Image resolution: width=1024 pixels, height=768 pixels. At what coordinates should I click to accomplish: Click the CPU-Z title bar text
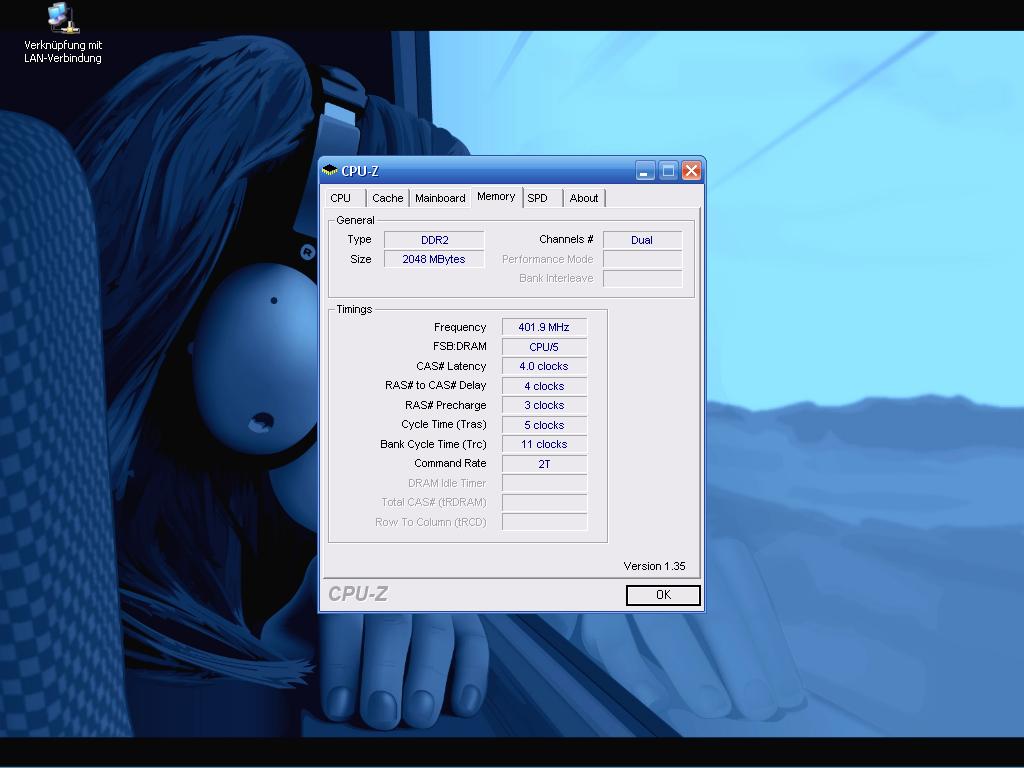[x=360, y=171]
